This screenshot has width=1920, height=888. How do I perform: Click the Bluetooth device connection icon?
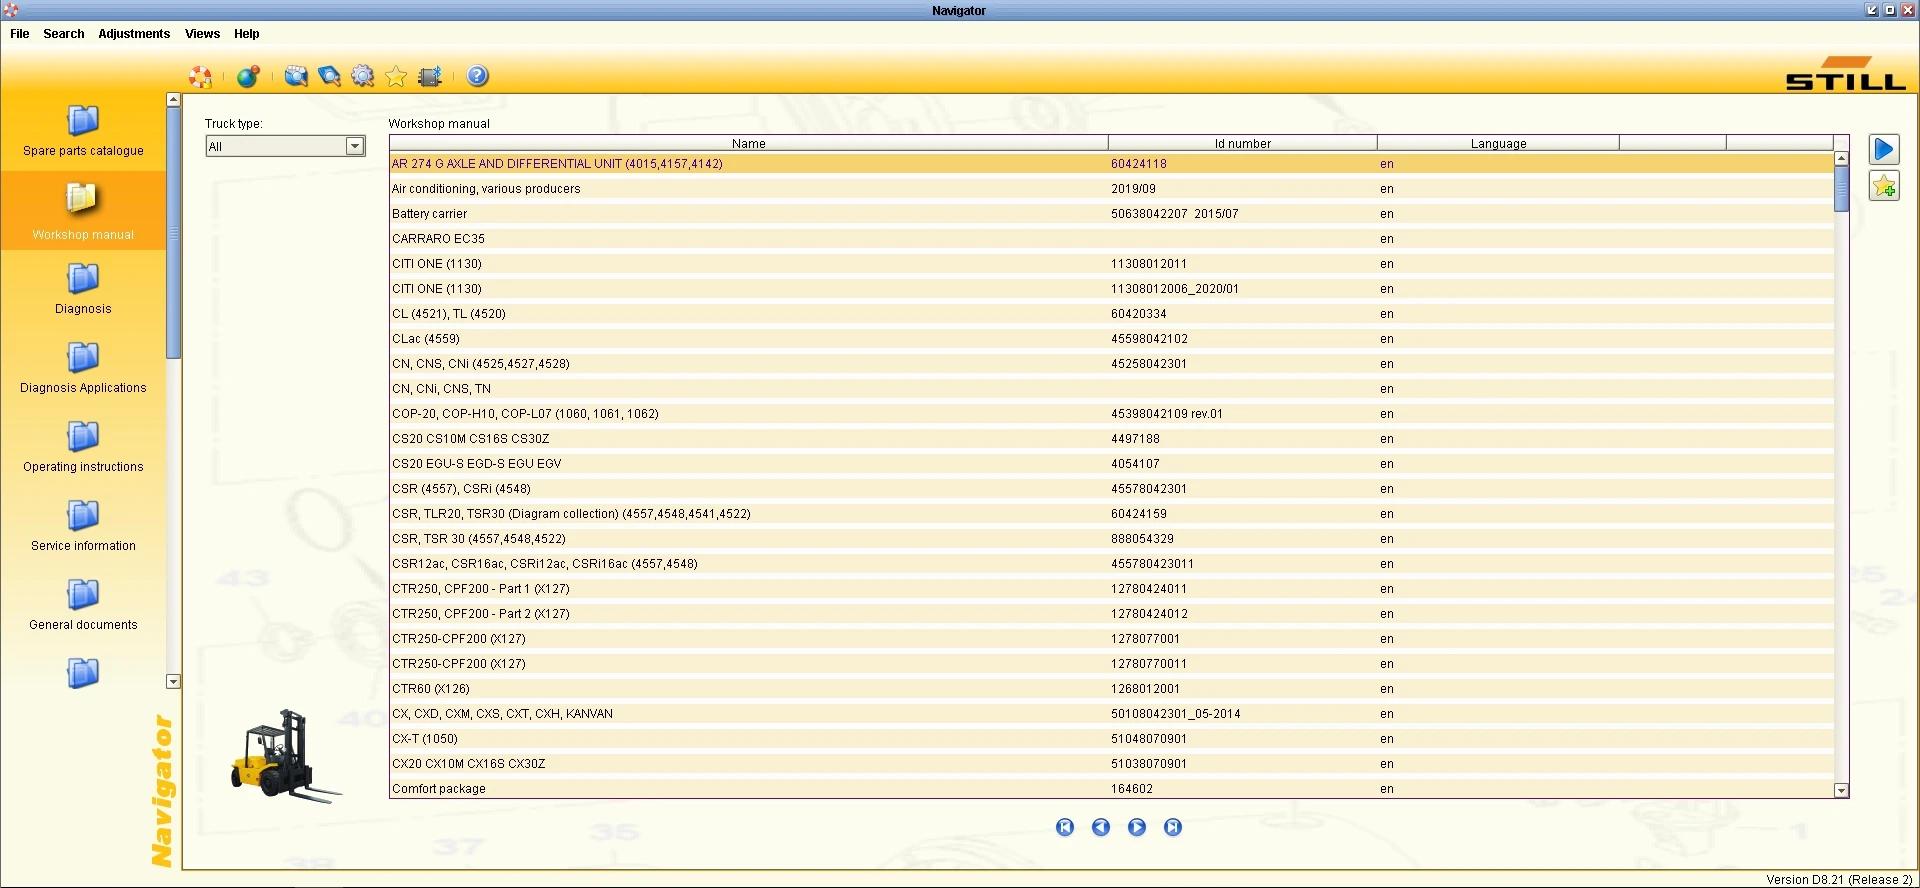point(430,77)
